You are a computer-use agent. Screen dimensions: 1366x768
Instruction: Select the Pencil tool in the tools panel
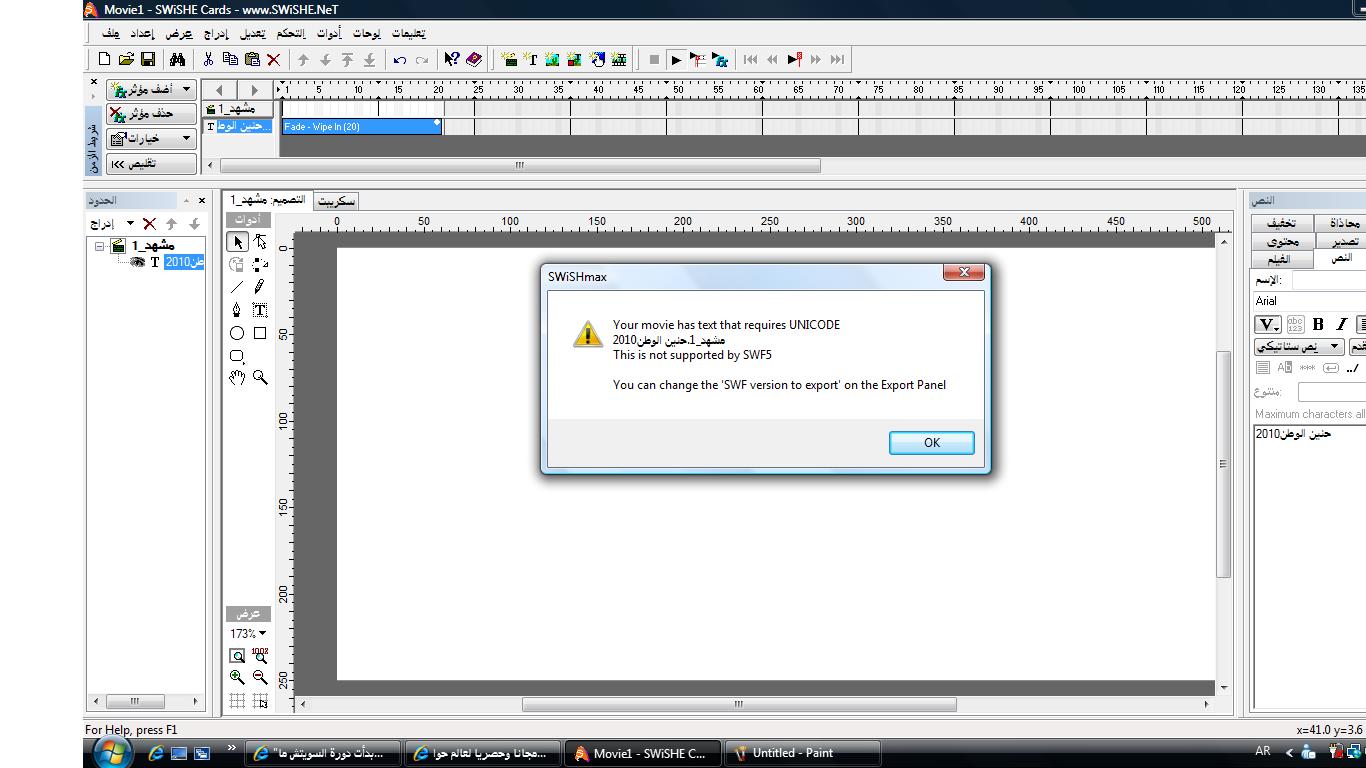click(260, 287)
